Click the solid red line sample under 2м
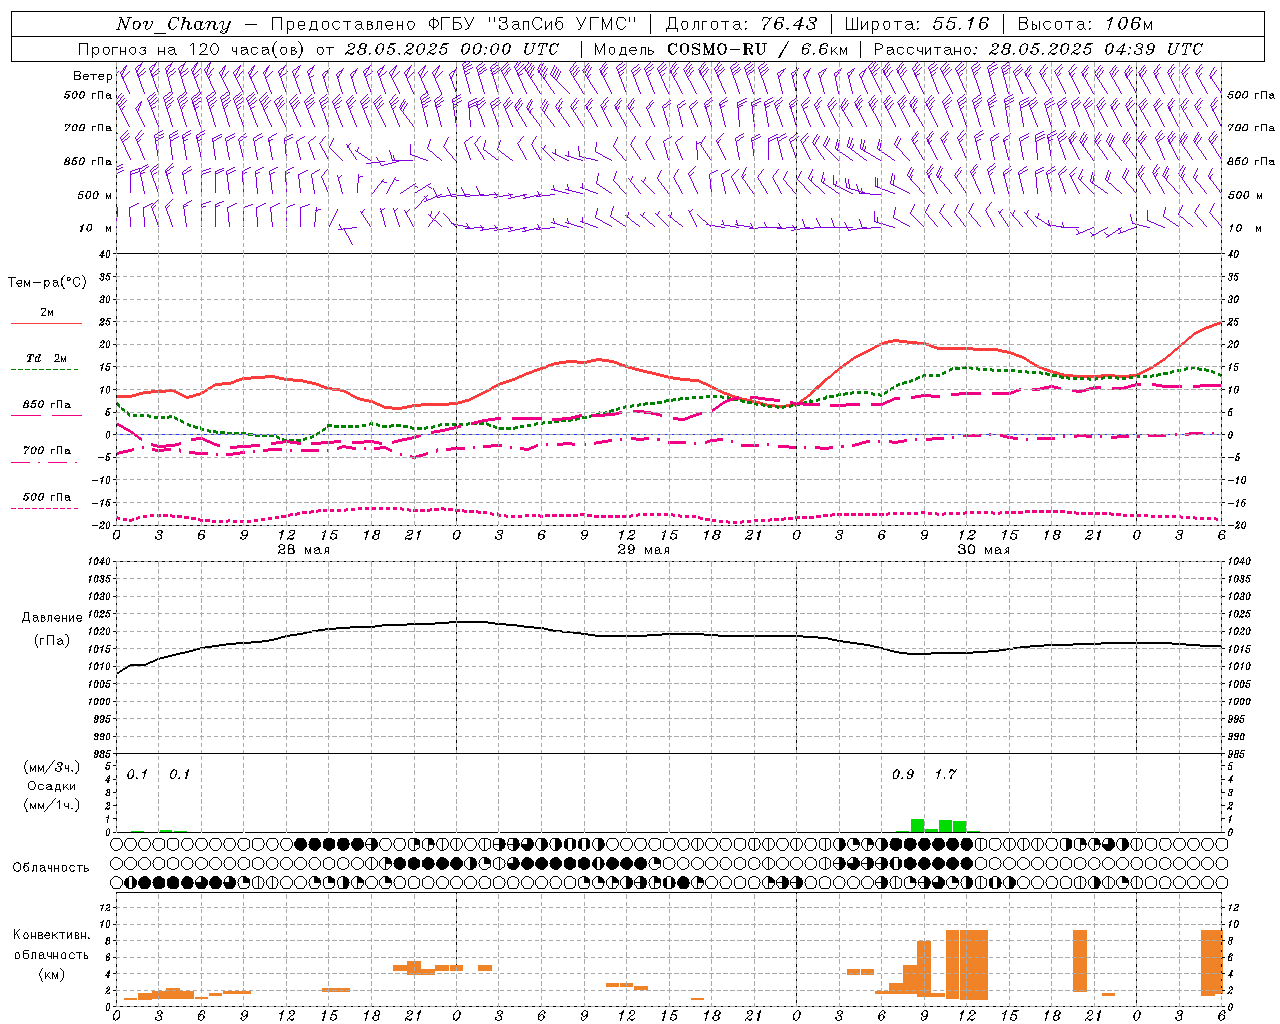 pos(45,324)
